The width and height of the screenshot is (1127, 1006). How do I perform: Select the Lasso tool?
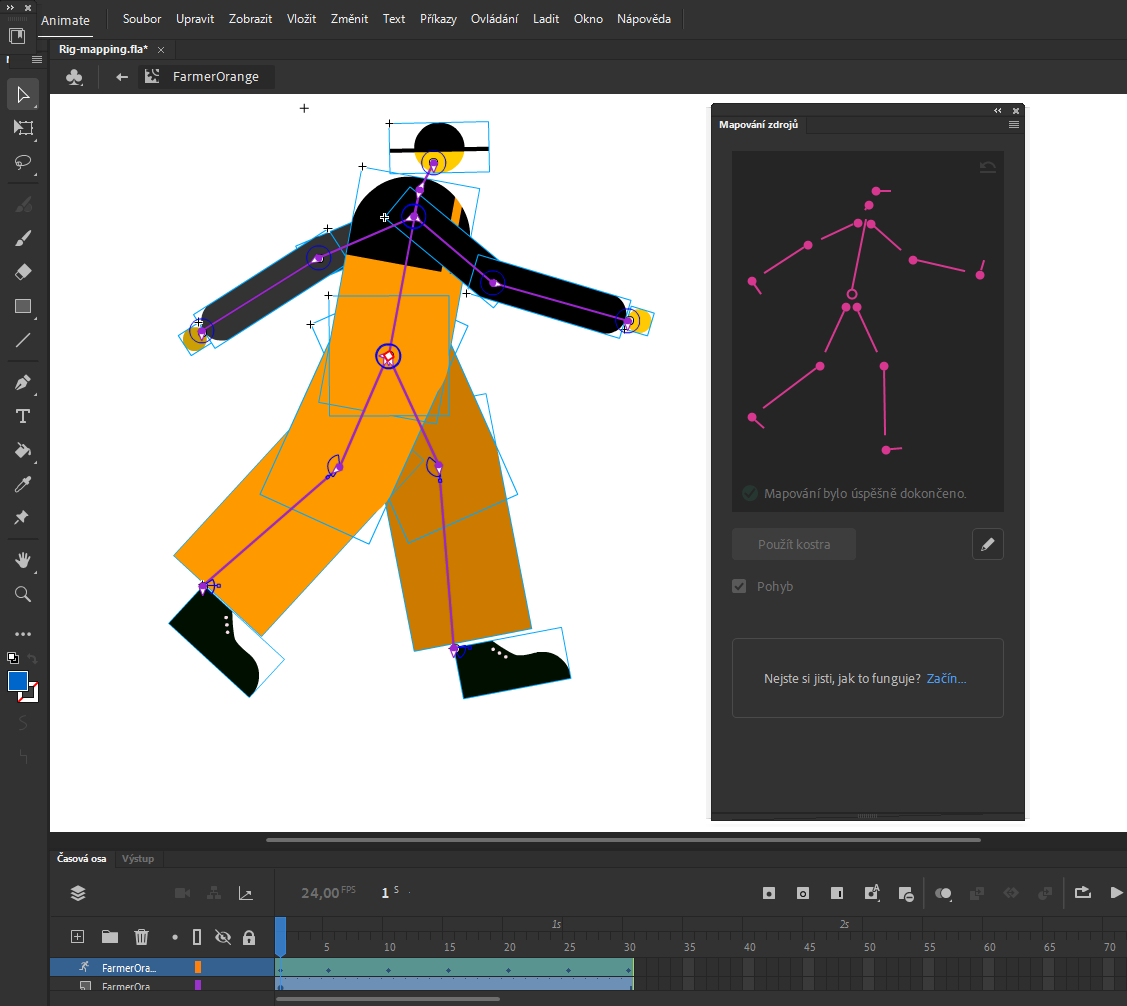[x=22, y=163]
